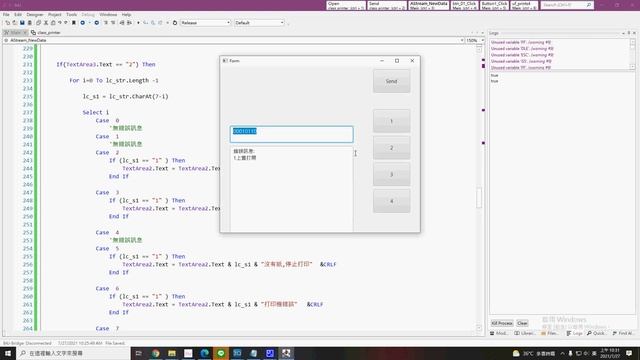The height and width of the screenshot is (360, 640).
Task: Click the Run play arrow in the toolbar
Action: [138, 23]
